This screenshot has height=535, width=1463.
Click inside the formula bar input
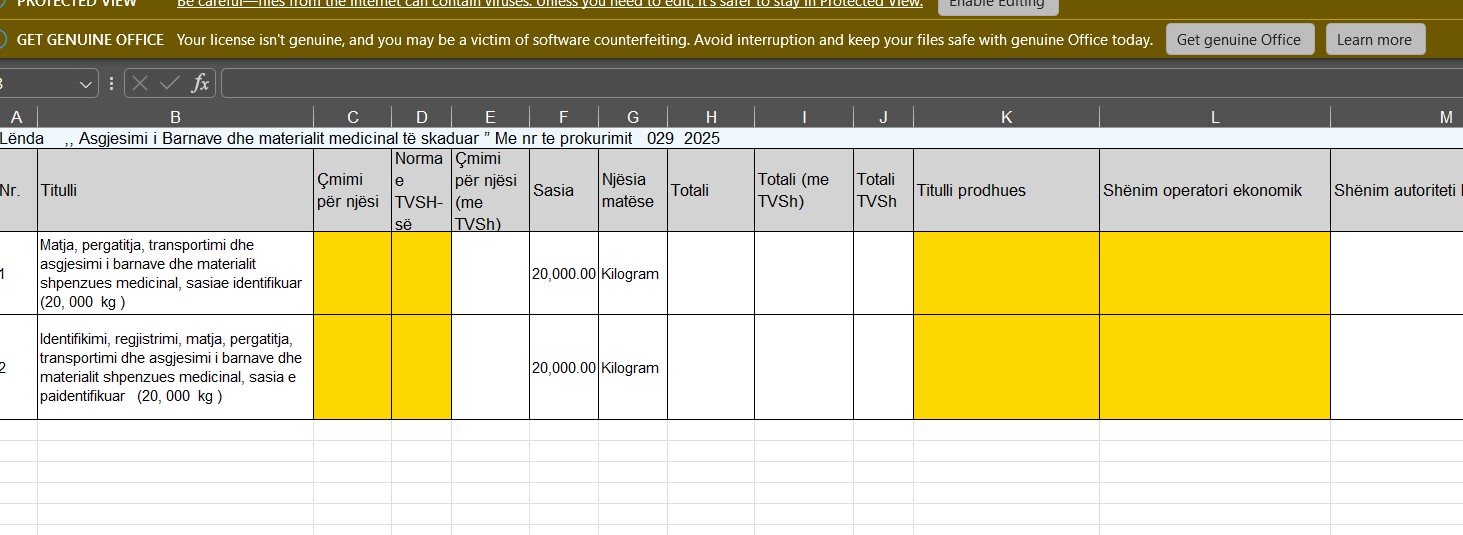point(800,83)
